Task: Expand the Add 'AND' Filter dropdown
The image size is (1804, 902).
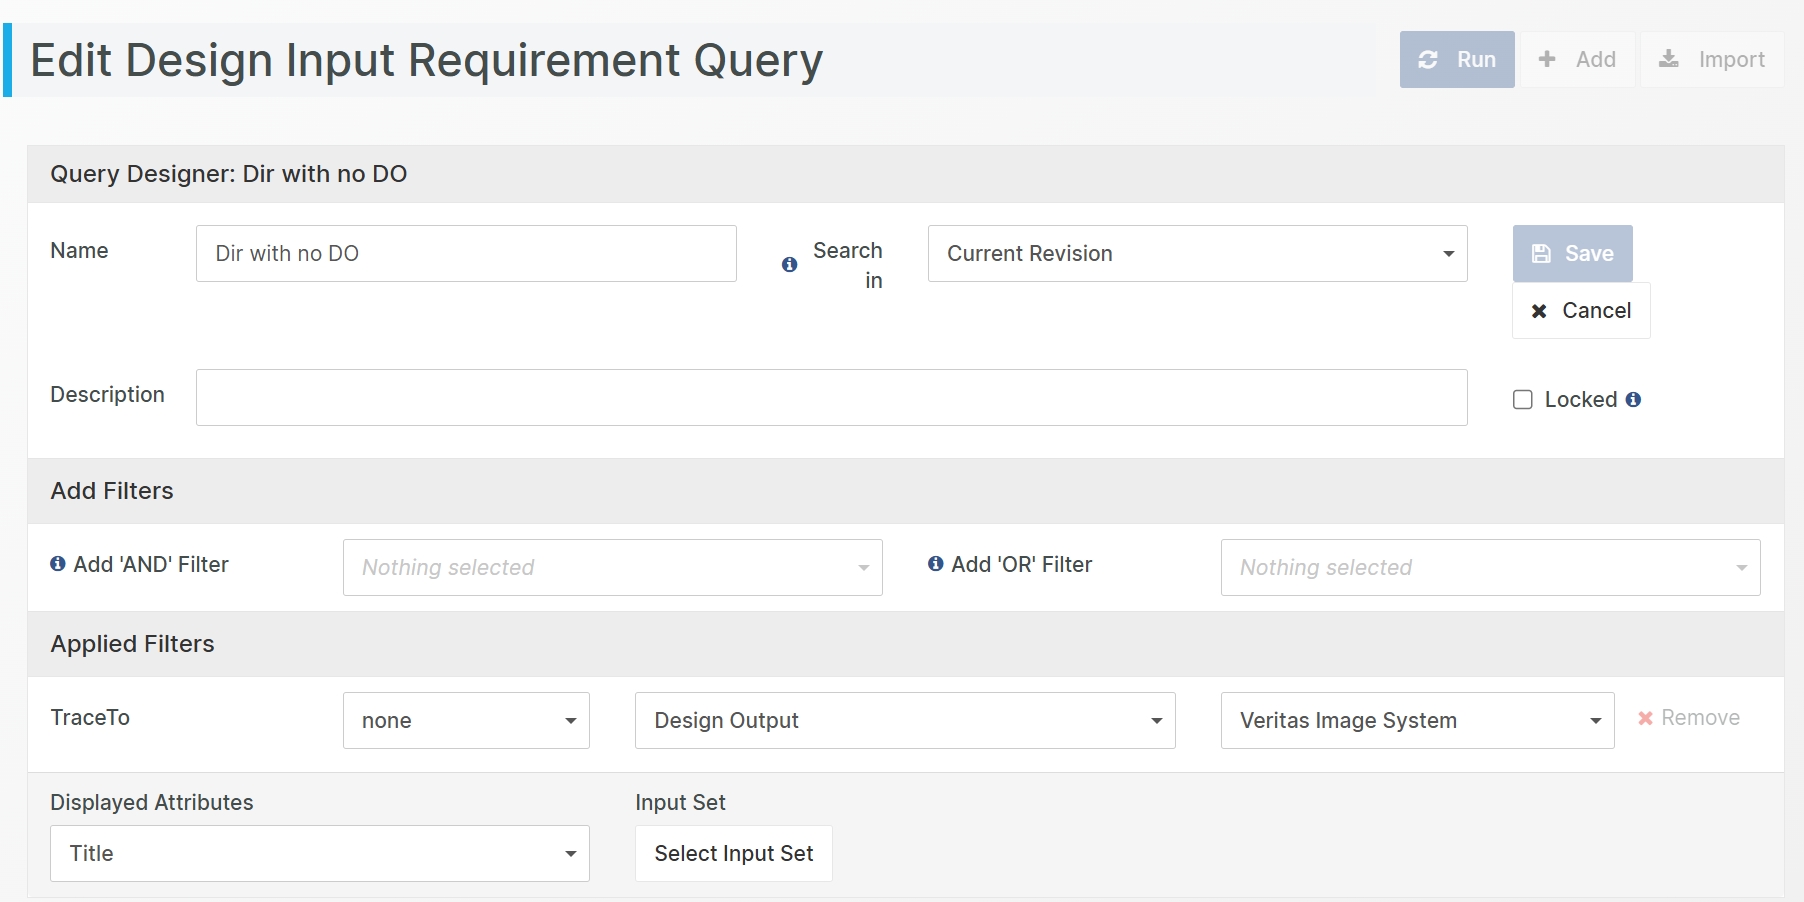Action: pos(612,567)
